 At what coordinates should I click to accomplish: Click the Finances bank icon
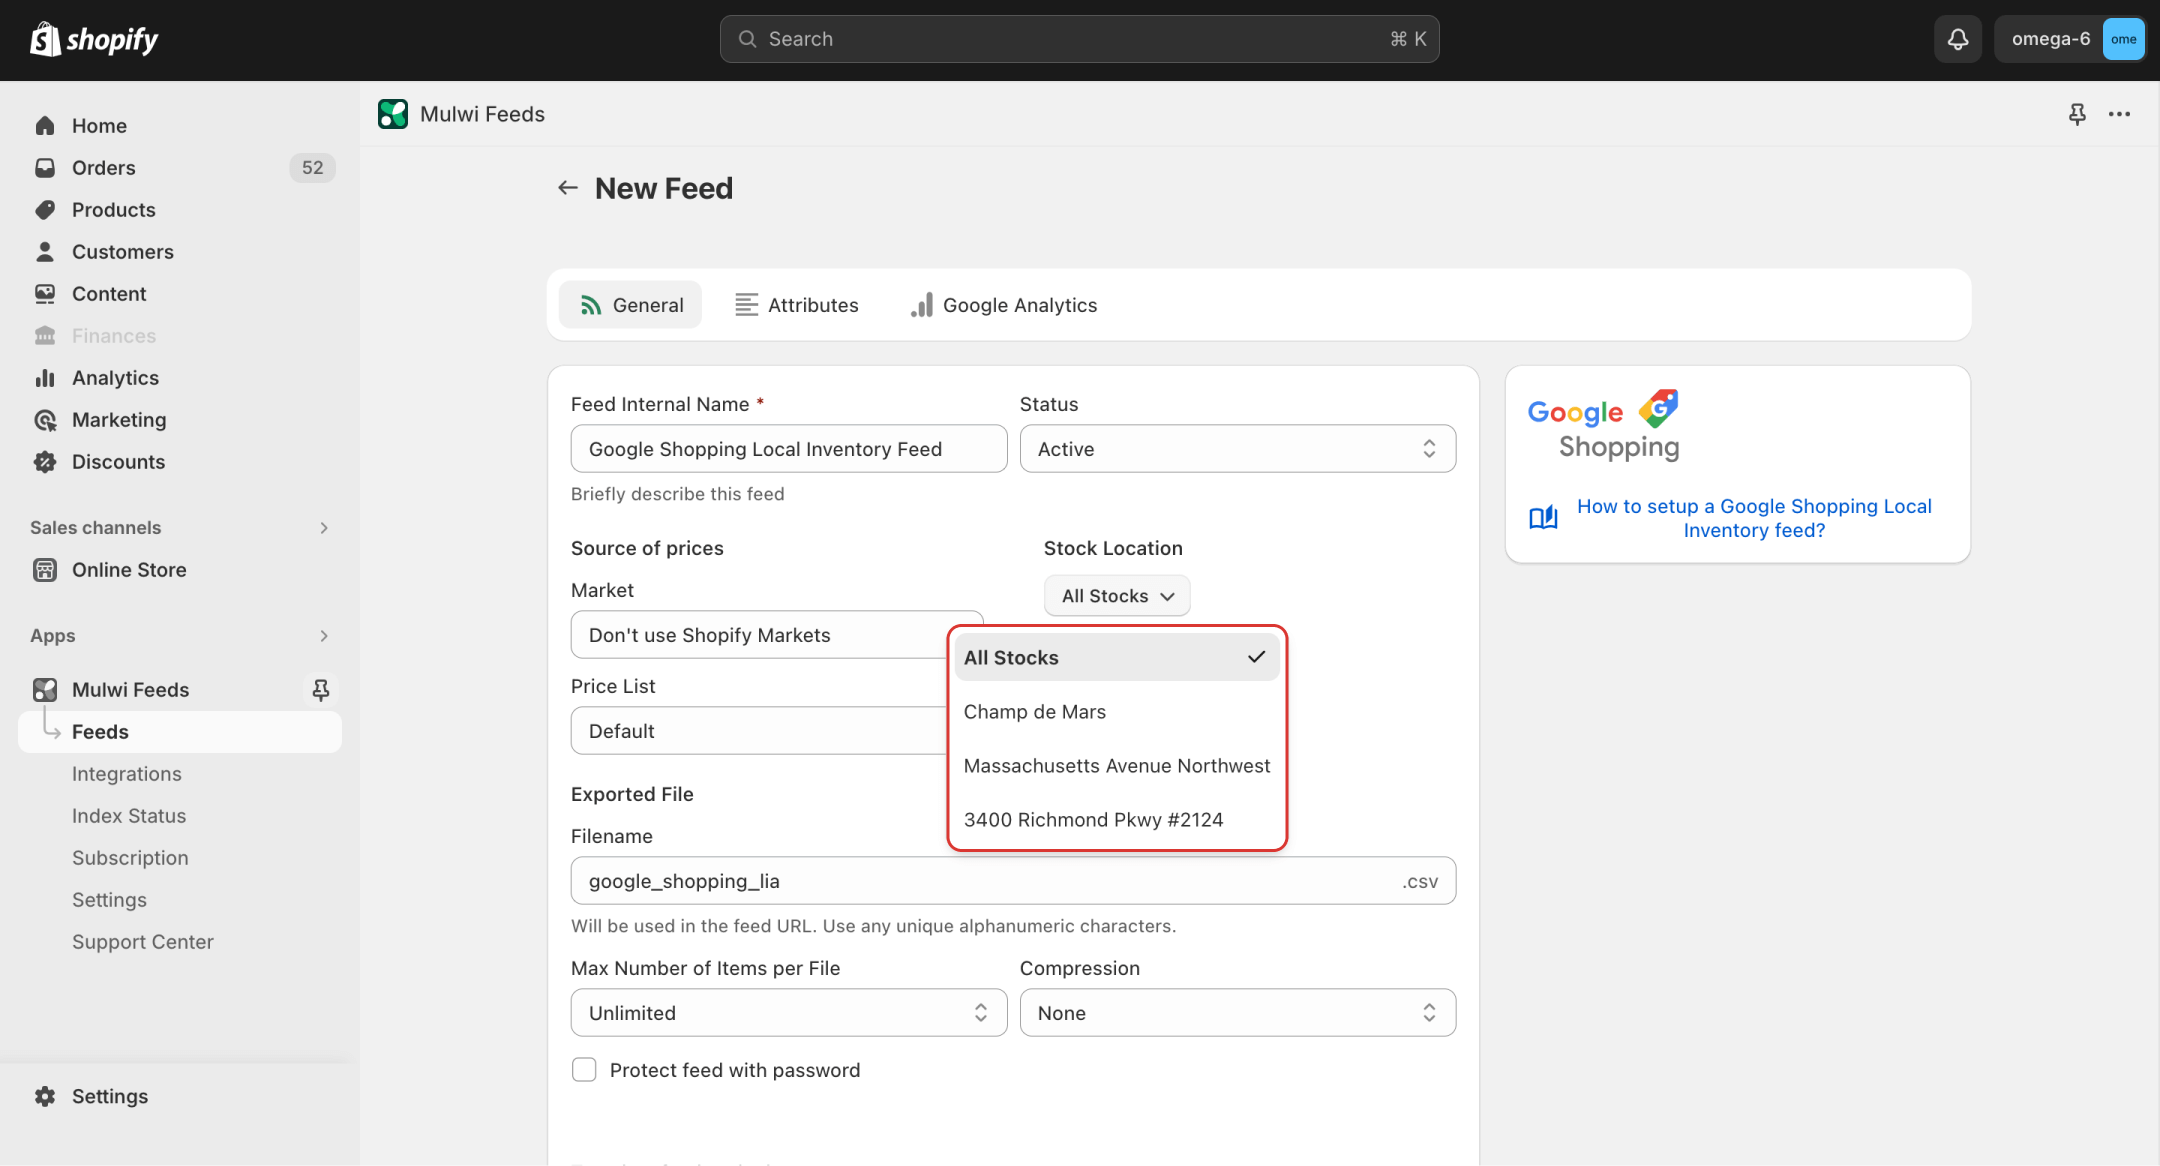click(x=45, y=336)
